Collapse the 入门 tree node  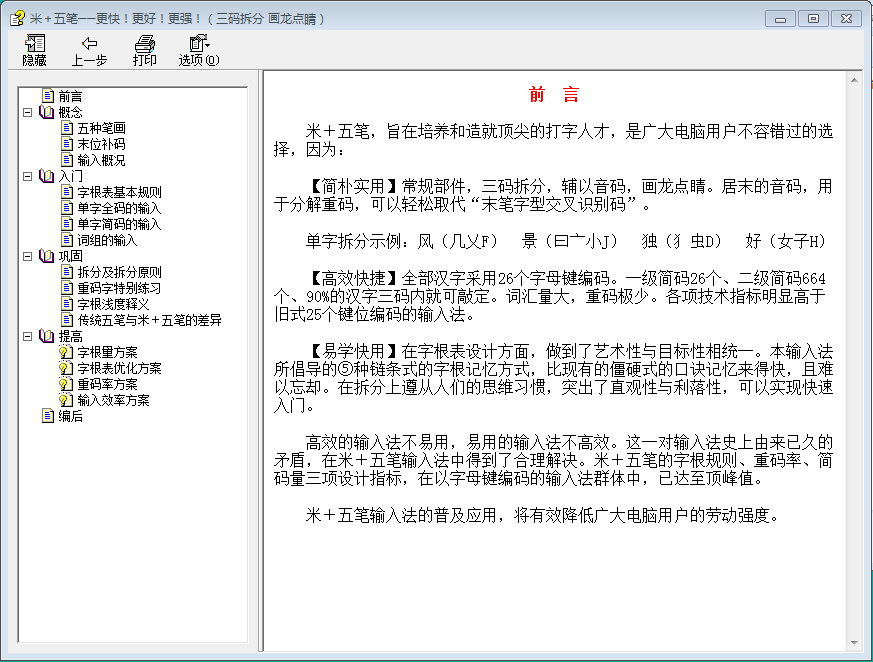pos(28,176)
